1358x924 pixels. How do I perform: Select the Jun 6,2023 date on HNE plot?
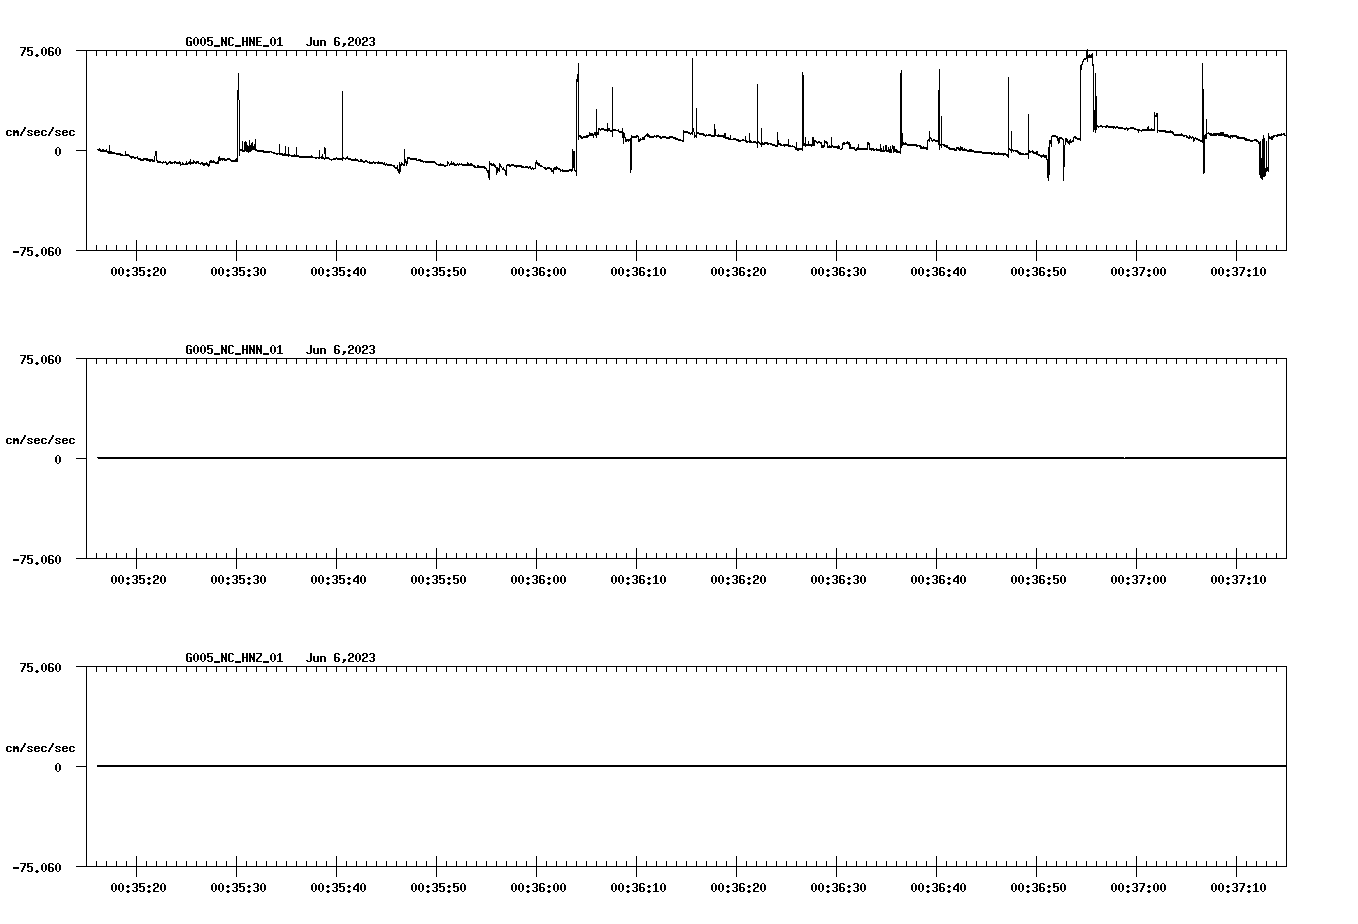pyautogui.click(x=341, y=42)
